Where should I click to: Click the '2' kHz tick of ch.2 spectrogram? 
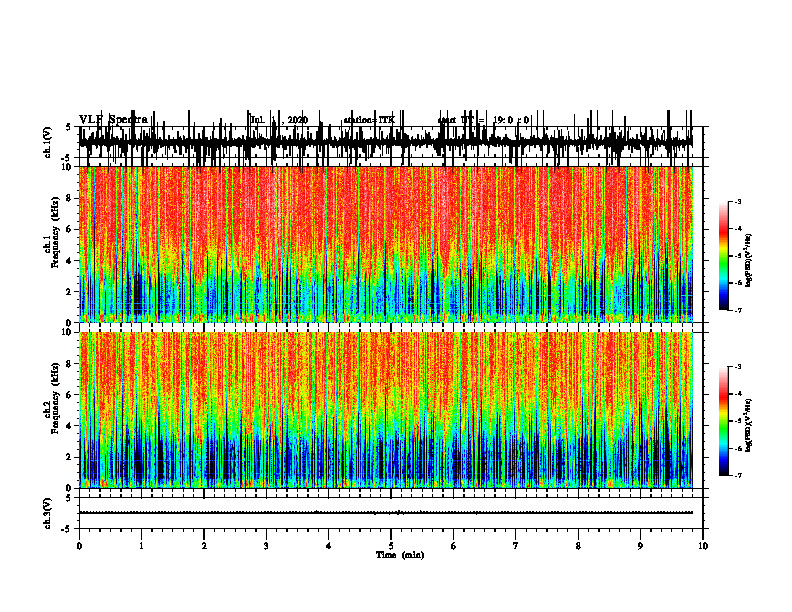pyautogui.click(x=70, y=457)
